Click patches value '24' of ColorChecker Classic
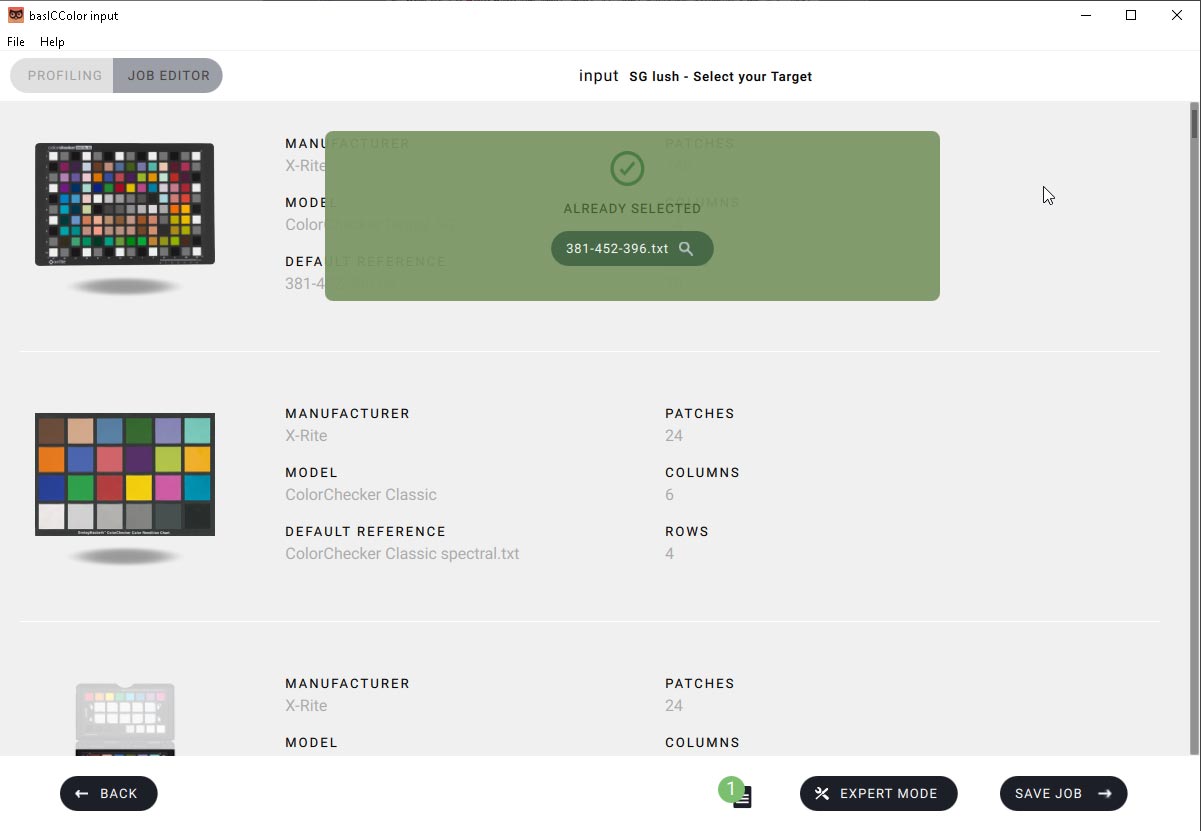 674,436
